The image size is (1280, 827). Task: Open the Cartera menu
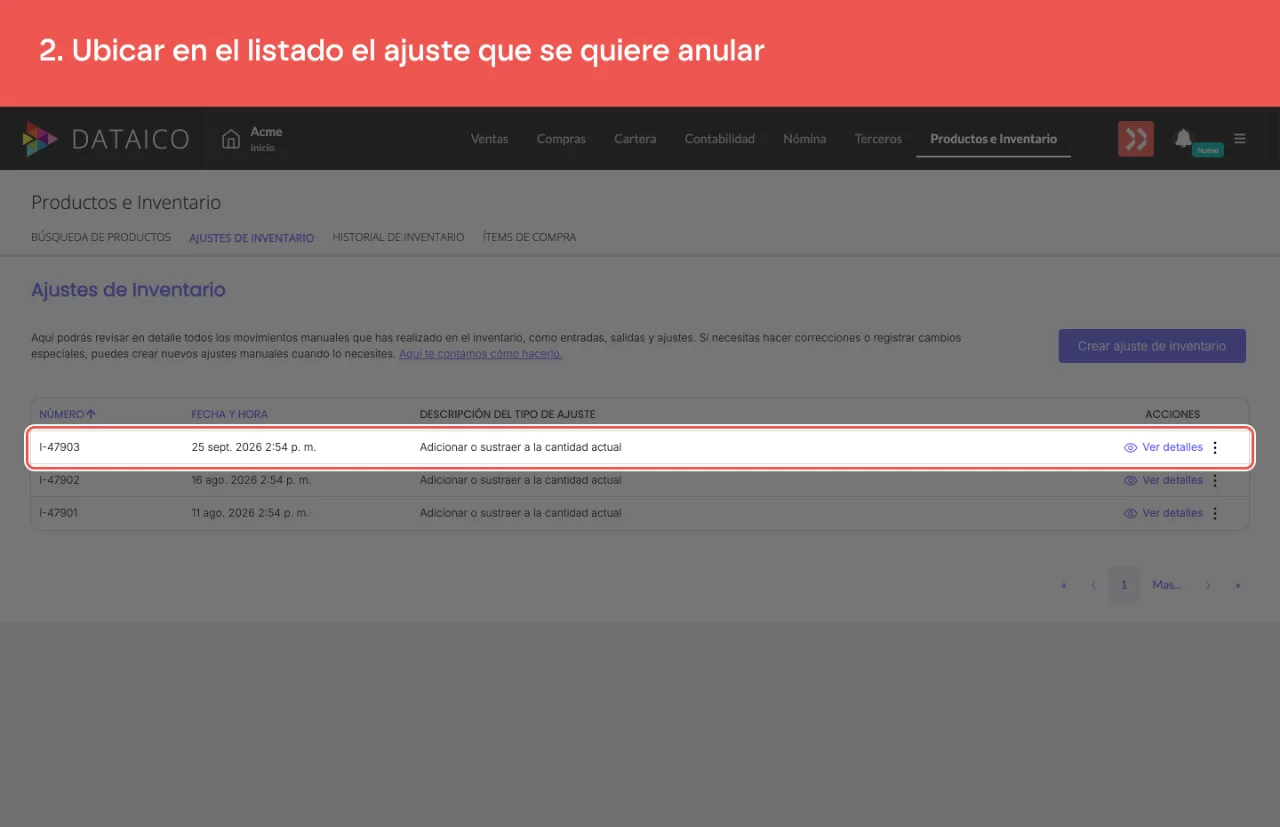click(635, 139)
